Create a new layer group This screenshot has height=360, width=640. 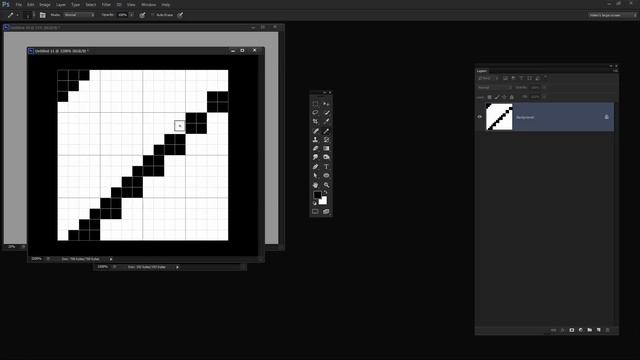(x=590, y=330)
